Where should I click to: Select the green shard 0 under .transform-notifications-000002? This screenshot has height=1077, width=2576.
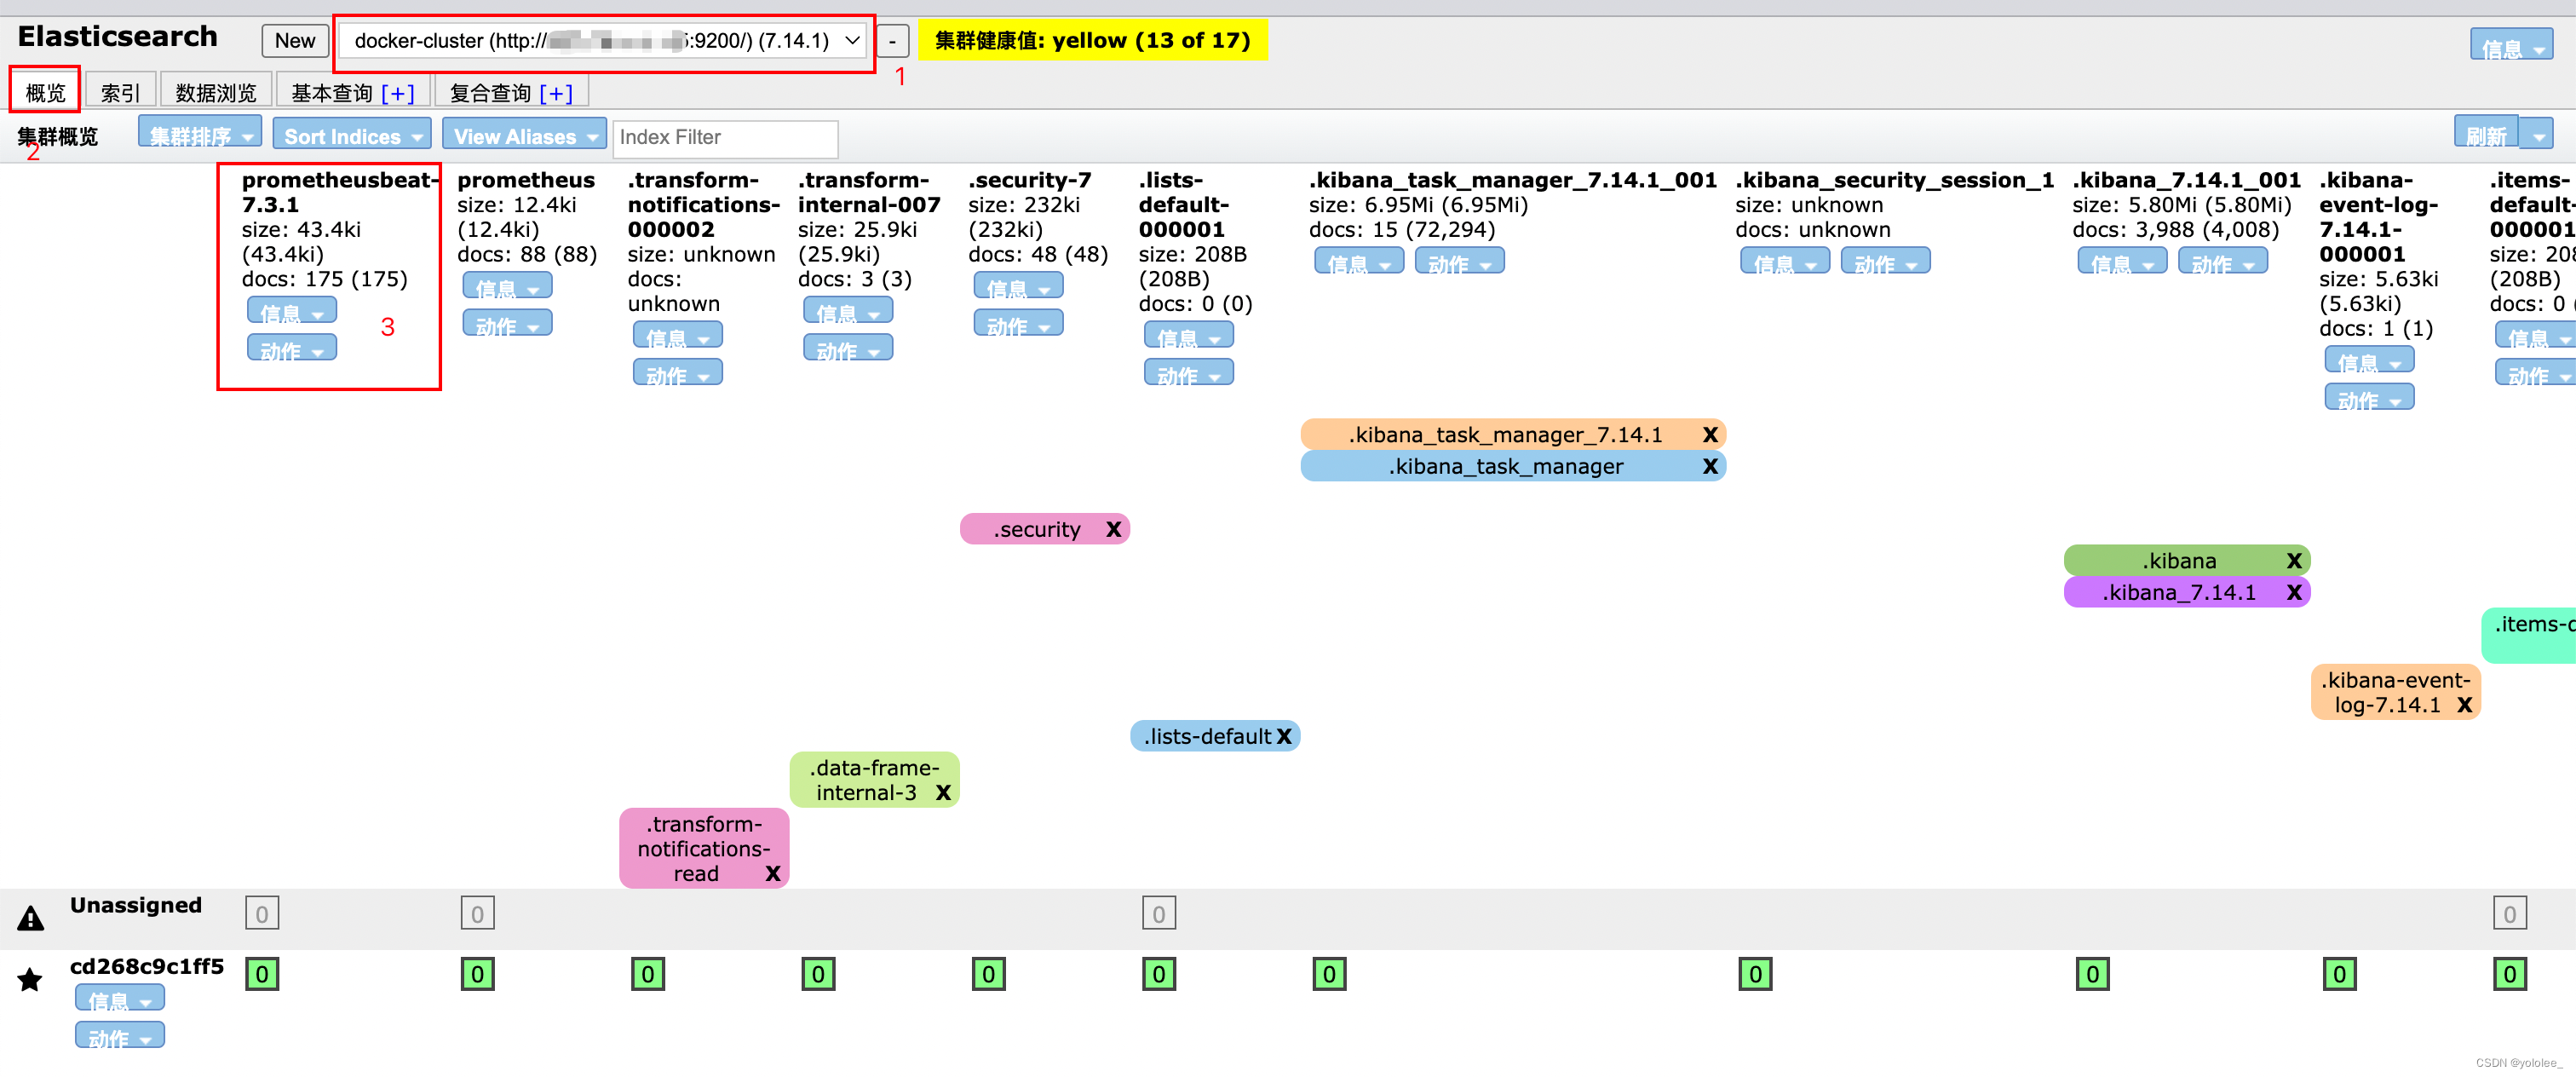(648, 974)
